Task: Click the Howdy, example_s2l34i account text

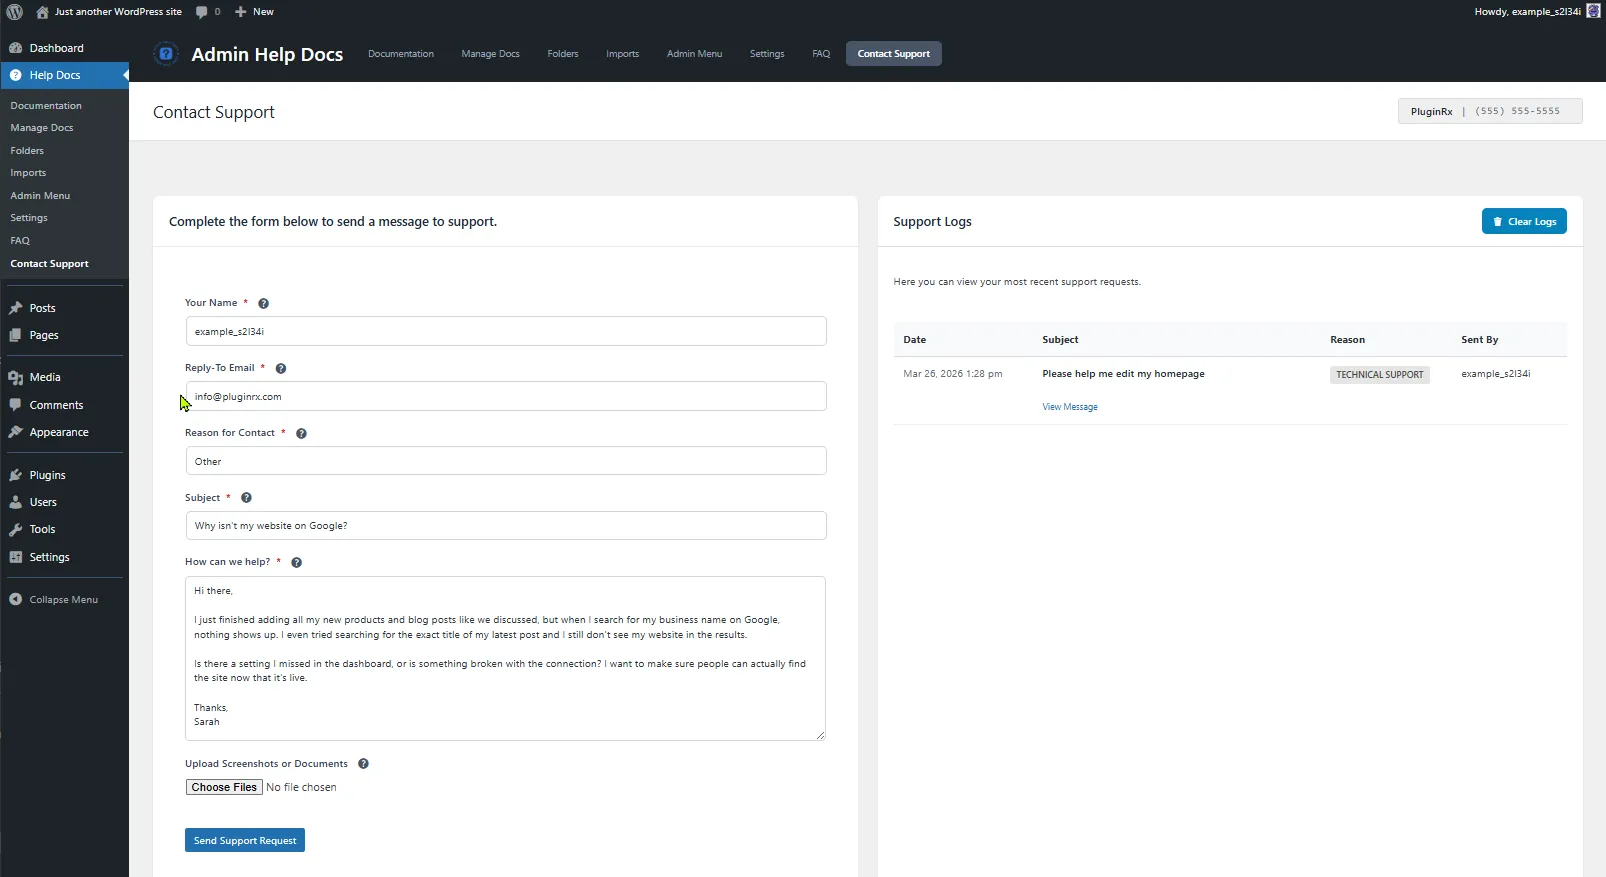Action: 1527,12
